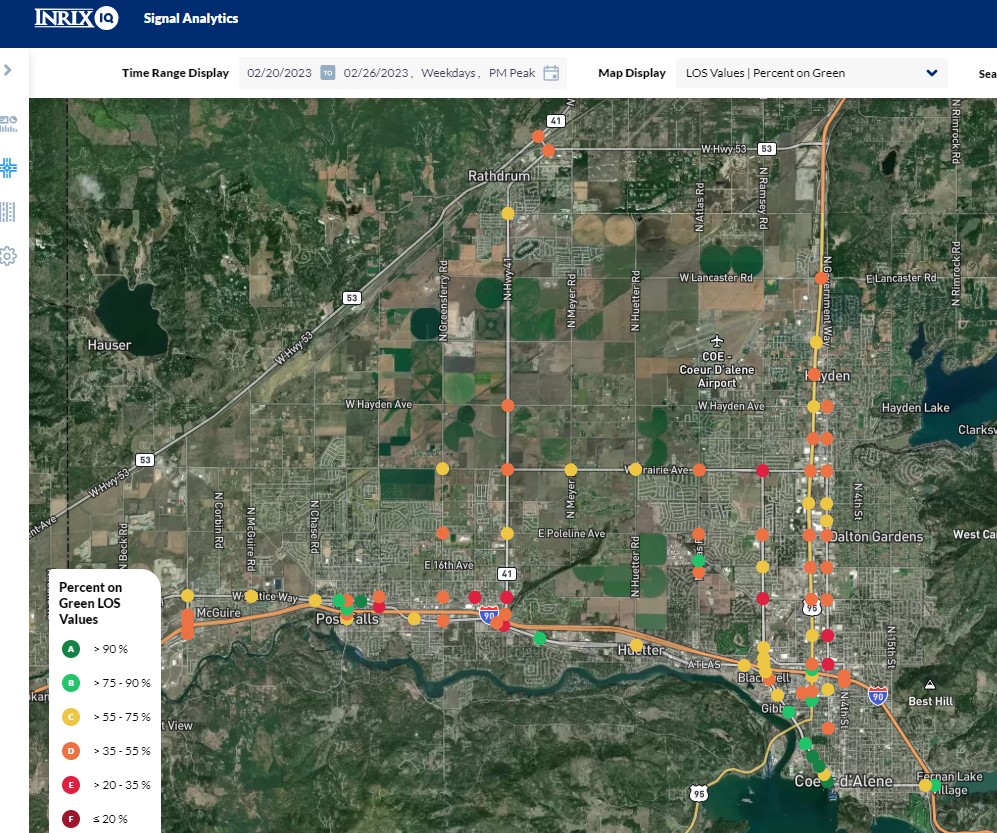Select yellow marker at N Meyer Rd and Prairie

pos(571,470)
